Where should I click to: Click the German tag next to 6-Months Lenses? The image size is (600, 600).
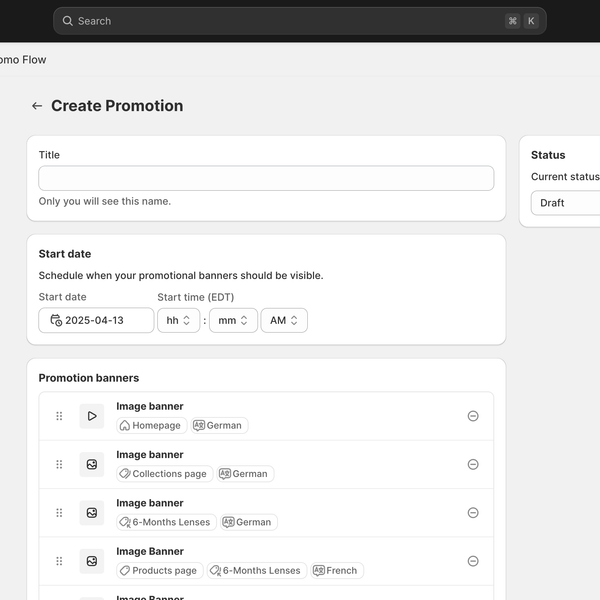coord(249,522)
